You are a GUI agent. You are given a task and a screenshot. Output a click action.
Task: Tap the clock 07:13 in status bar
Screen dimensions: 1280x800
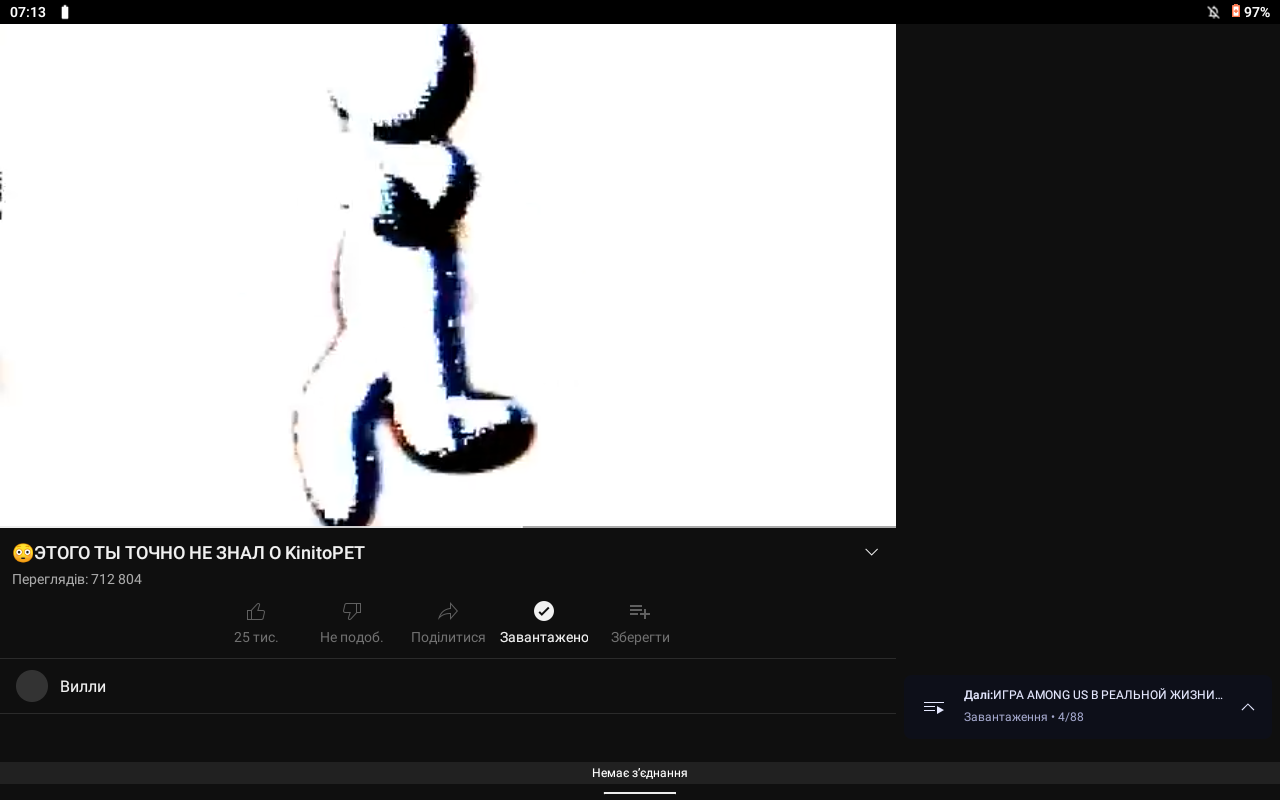pos(28,12)
